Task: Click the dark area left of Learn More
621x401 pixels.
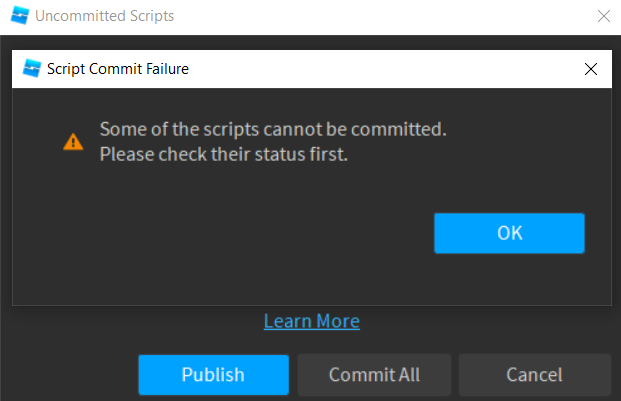Action: pos(130,321)
